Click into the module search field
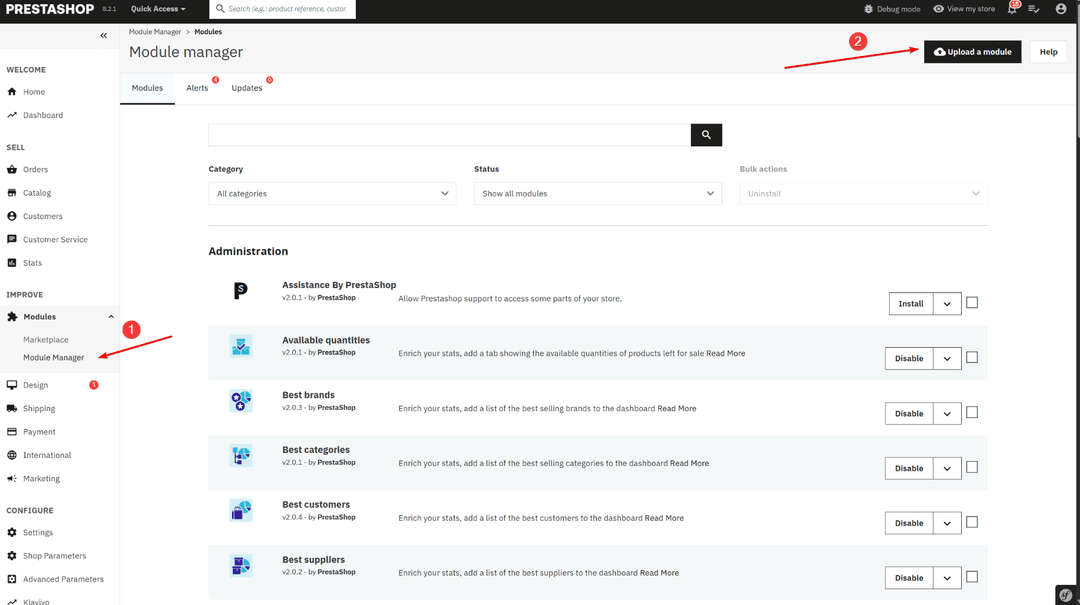Image resolution: width=1080 pixels, height=605 pixels. [x=449, y=135]
